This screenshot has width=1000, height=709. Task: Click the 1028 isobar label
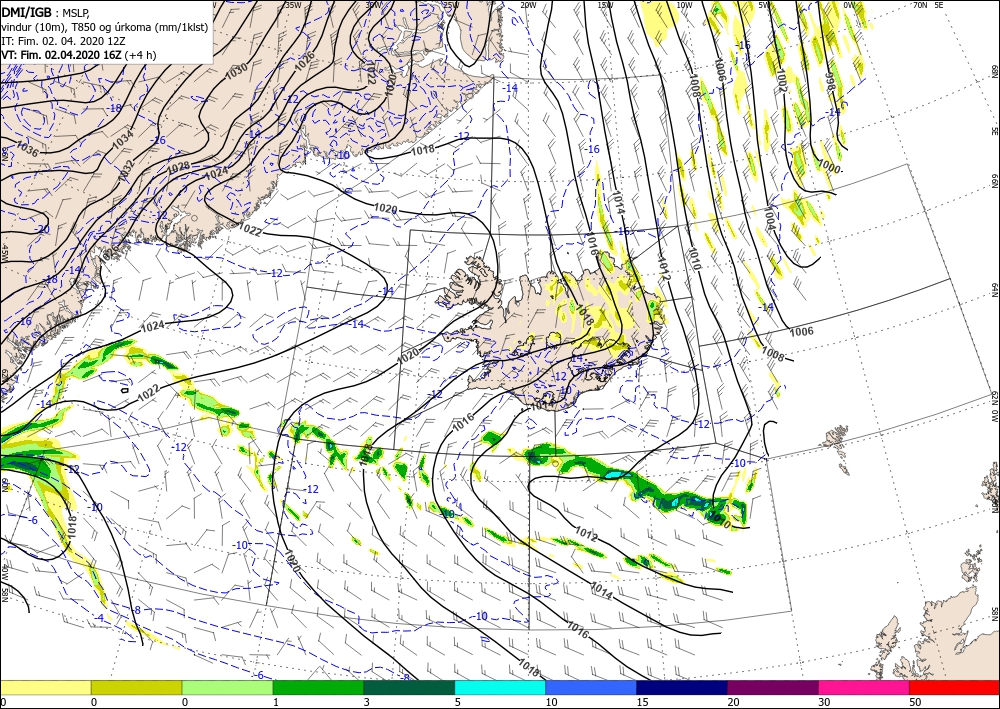(179, 167)
